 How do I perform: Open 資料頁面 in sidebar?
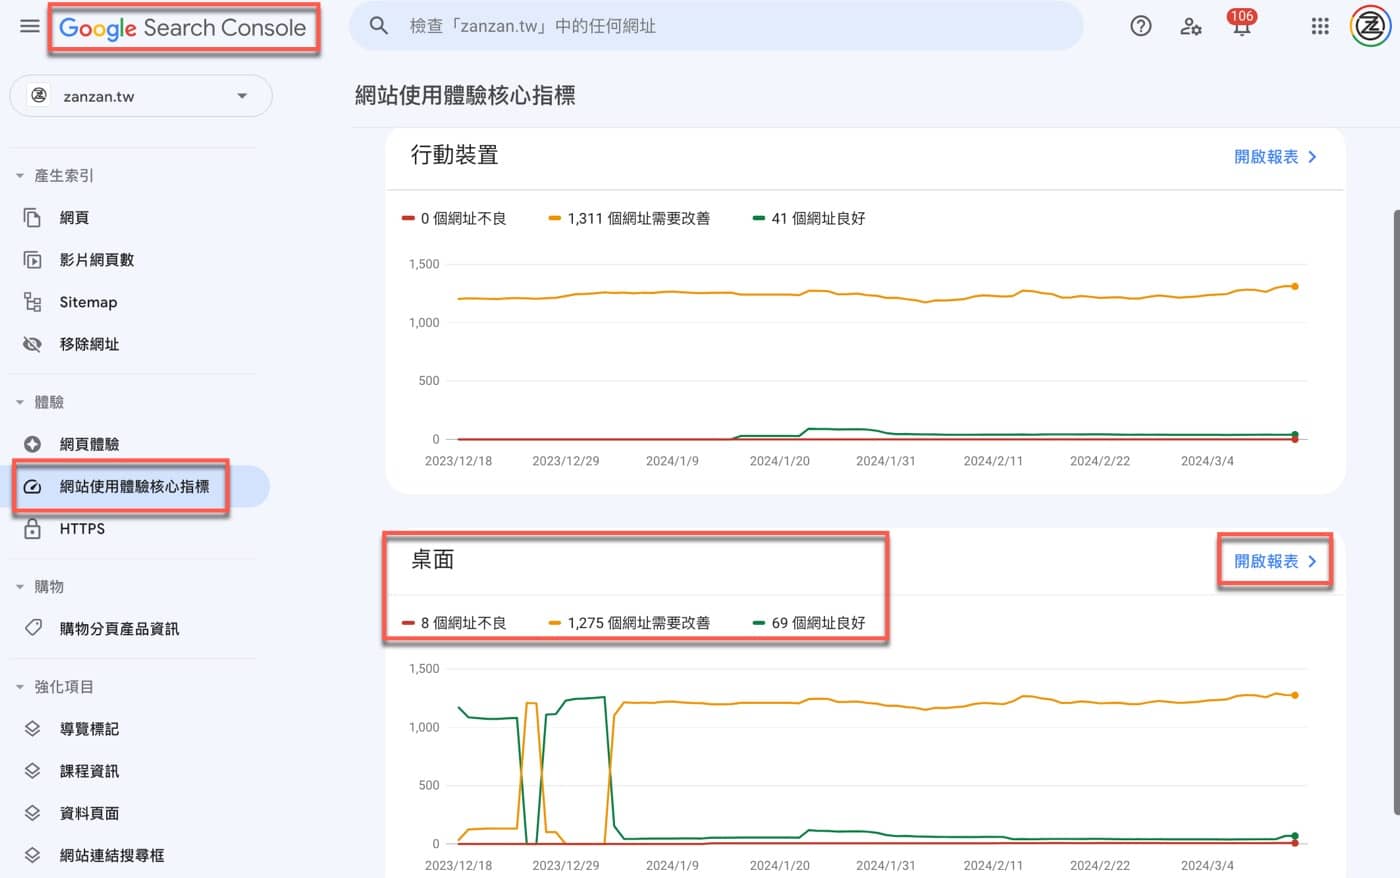pyautogui.click(x=89, y=813)
